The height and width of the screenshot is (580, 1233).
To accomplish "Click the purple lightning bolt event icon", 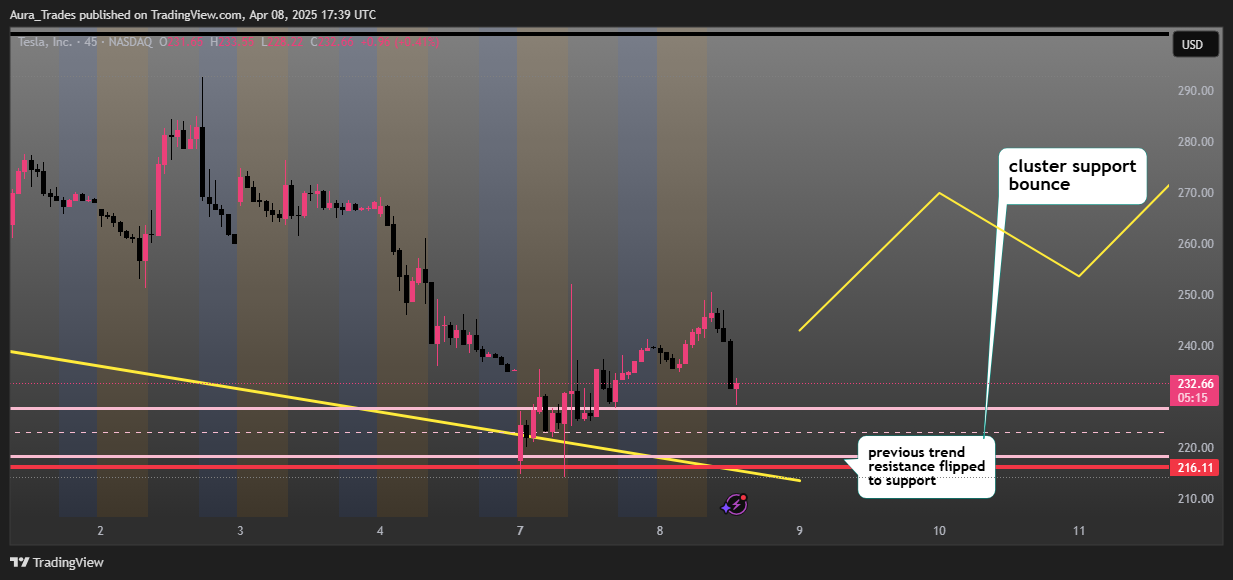I will [737, 505].
